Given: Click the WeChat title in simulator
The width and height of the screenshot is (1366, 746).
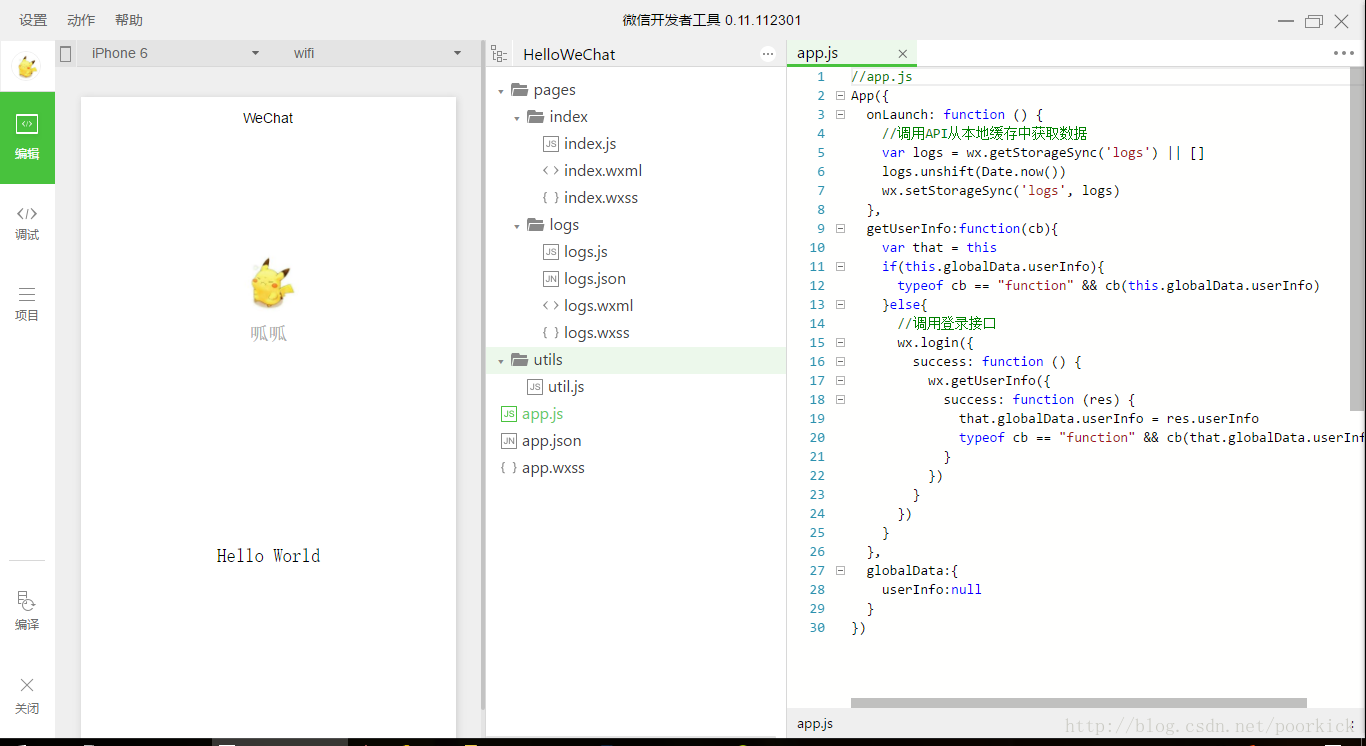Looking at the screenshot, I should pyautogui.click(x=268, y=118).
